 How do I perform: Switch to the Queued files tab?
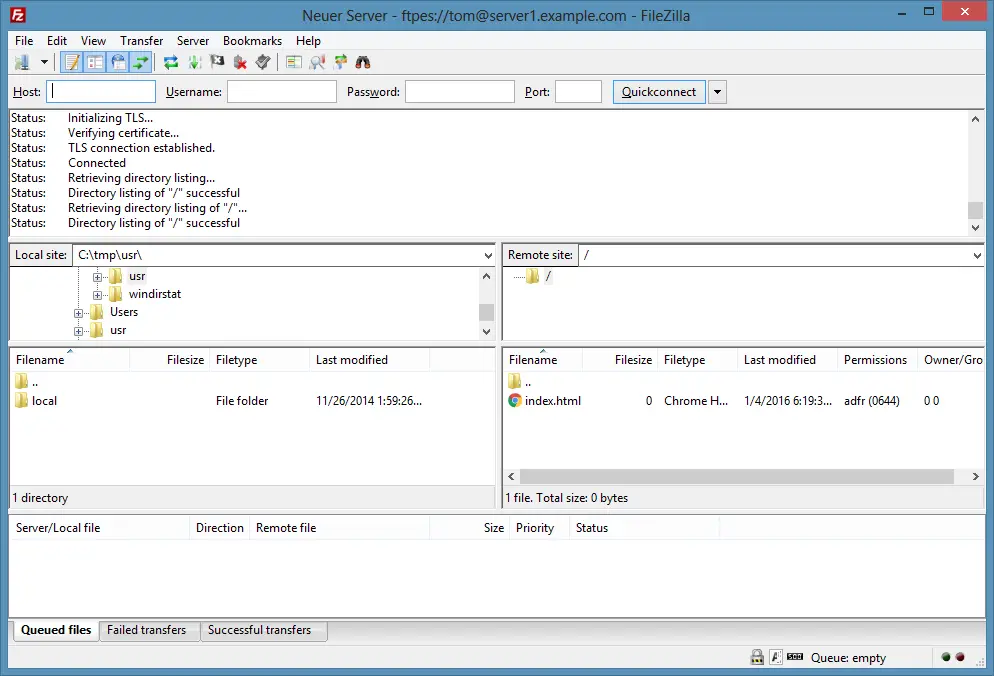(x=56, y=630)
